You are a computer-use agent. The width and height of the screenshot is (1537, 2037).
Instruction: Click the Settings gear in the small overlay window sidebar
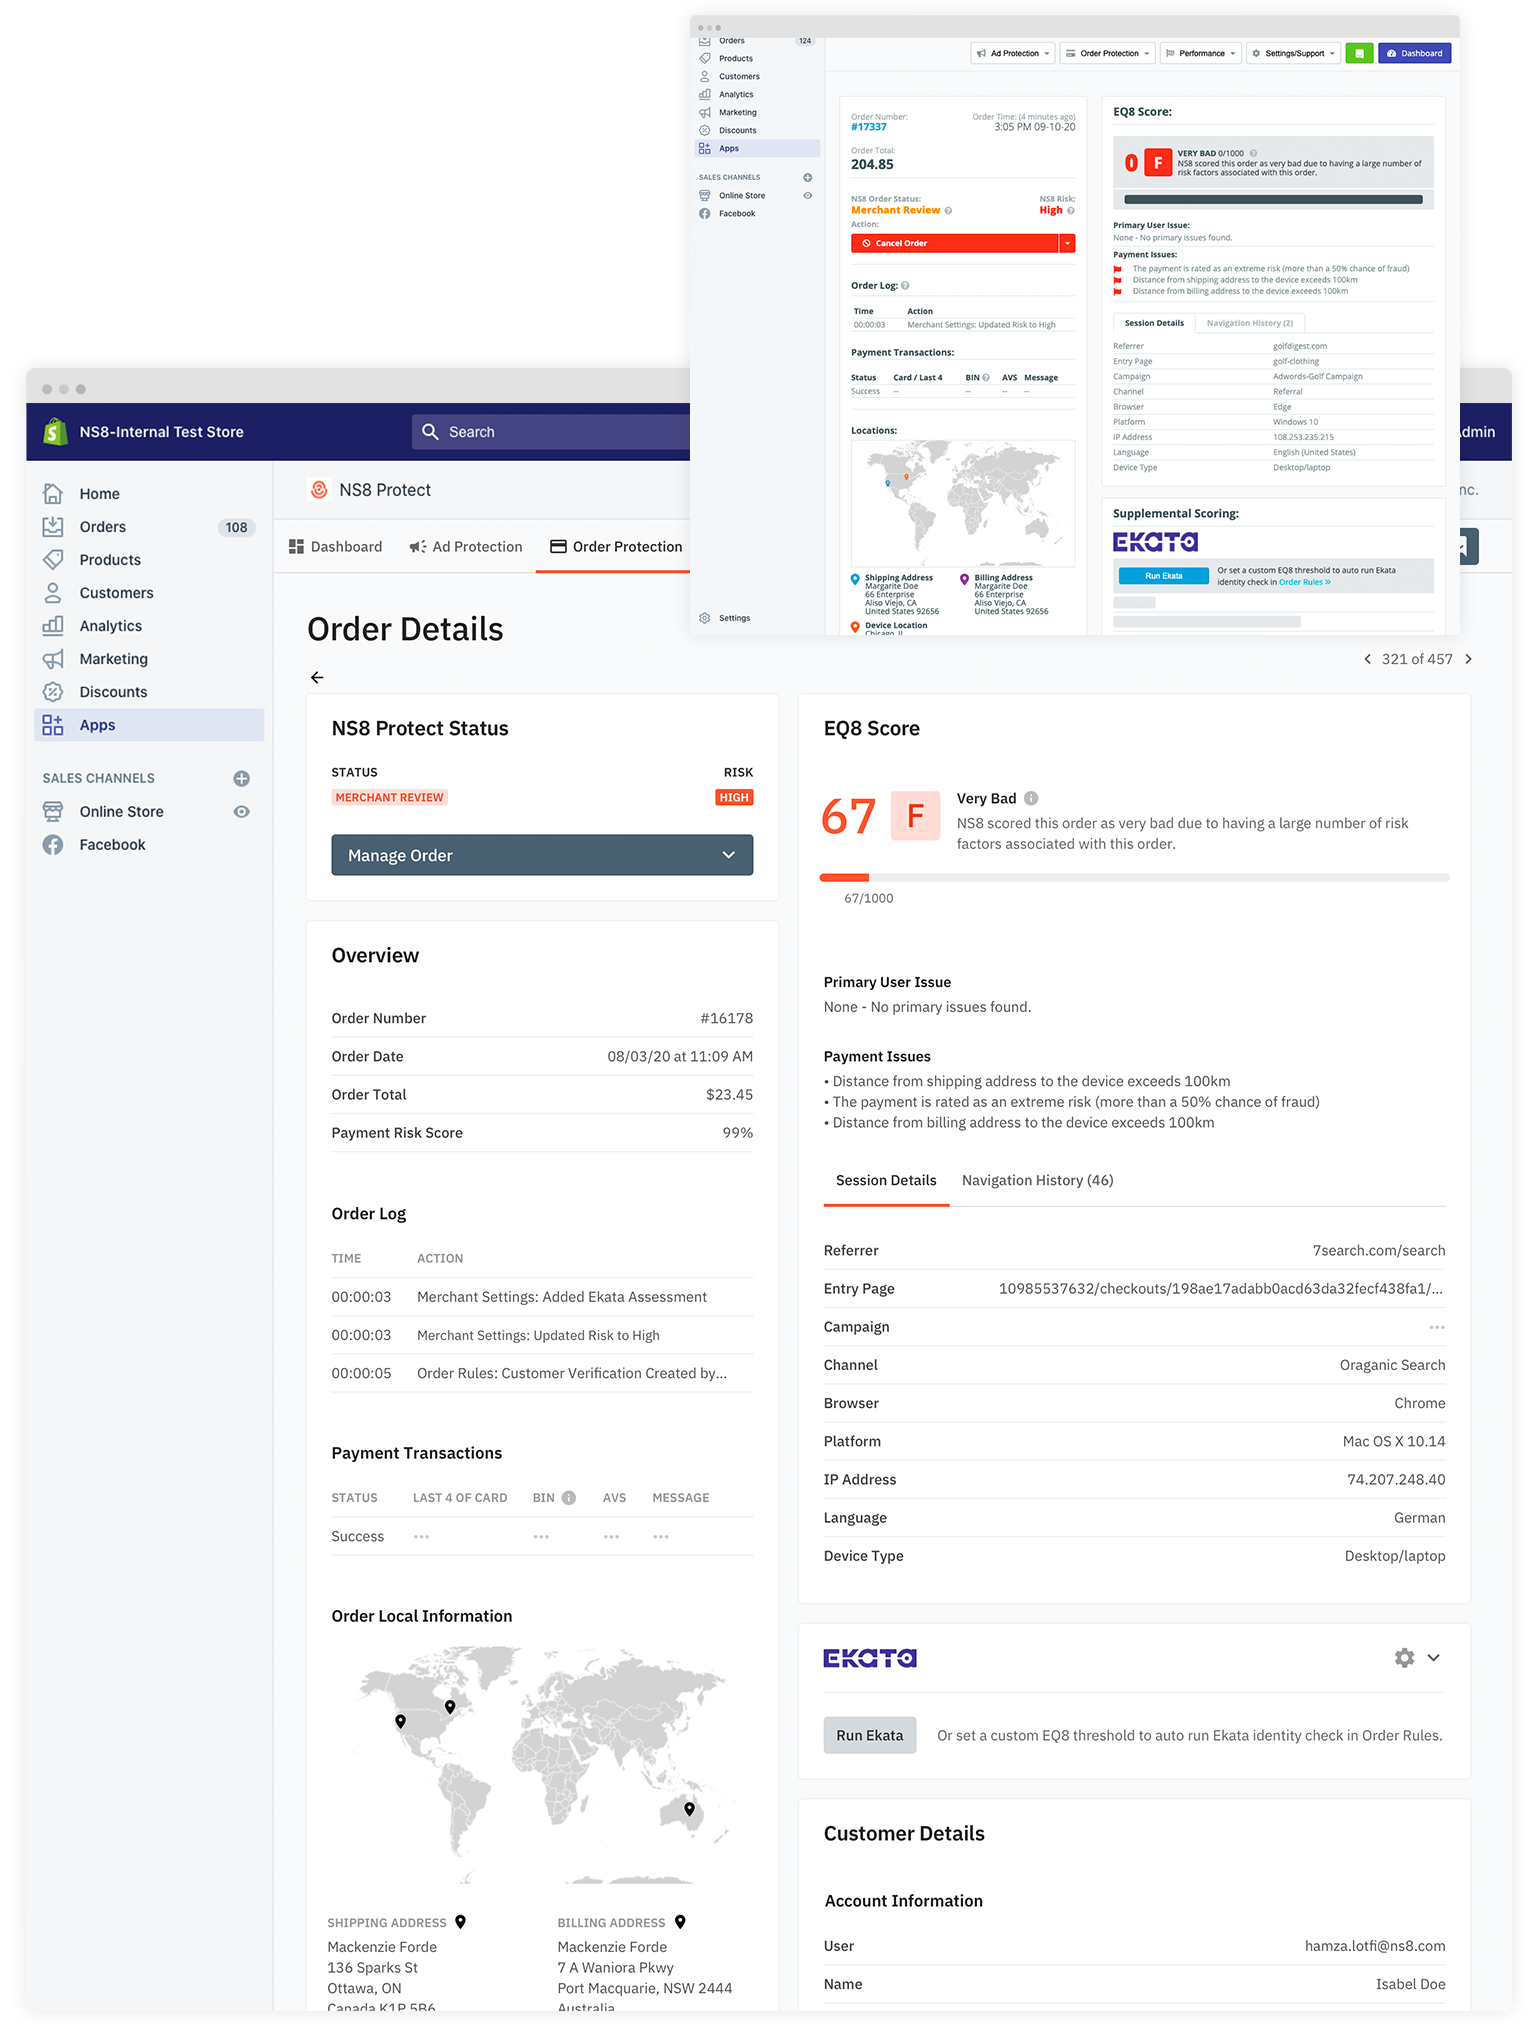coord(705,618)
